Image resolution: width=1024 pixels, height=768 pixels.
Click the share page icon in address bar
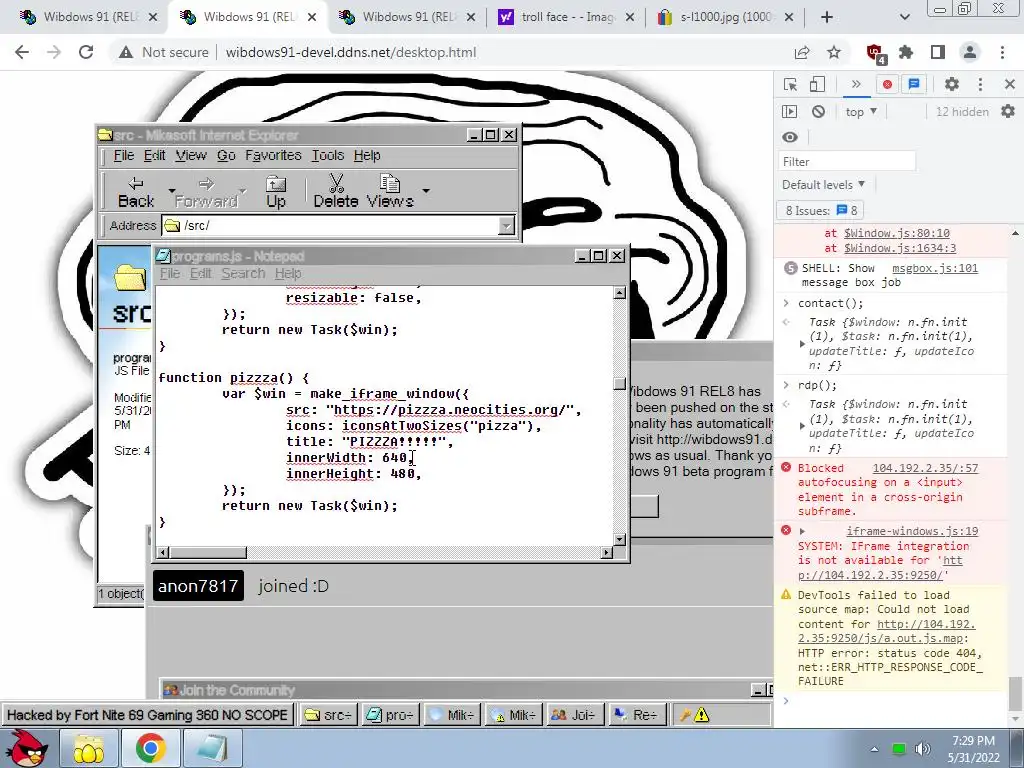coord(802,52)
